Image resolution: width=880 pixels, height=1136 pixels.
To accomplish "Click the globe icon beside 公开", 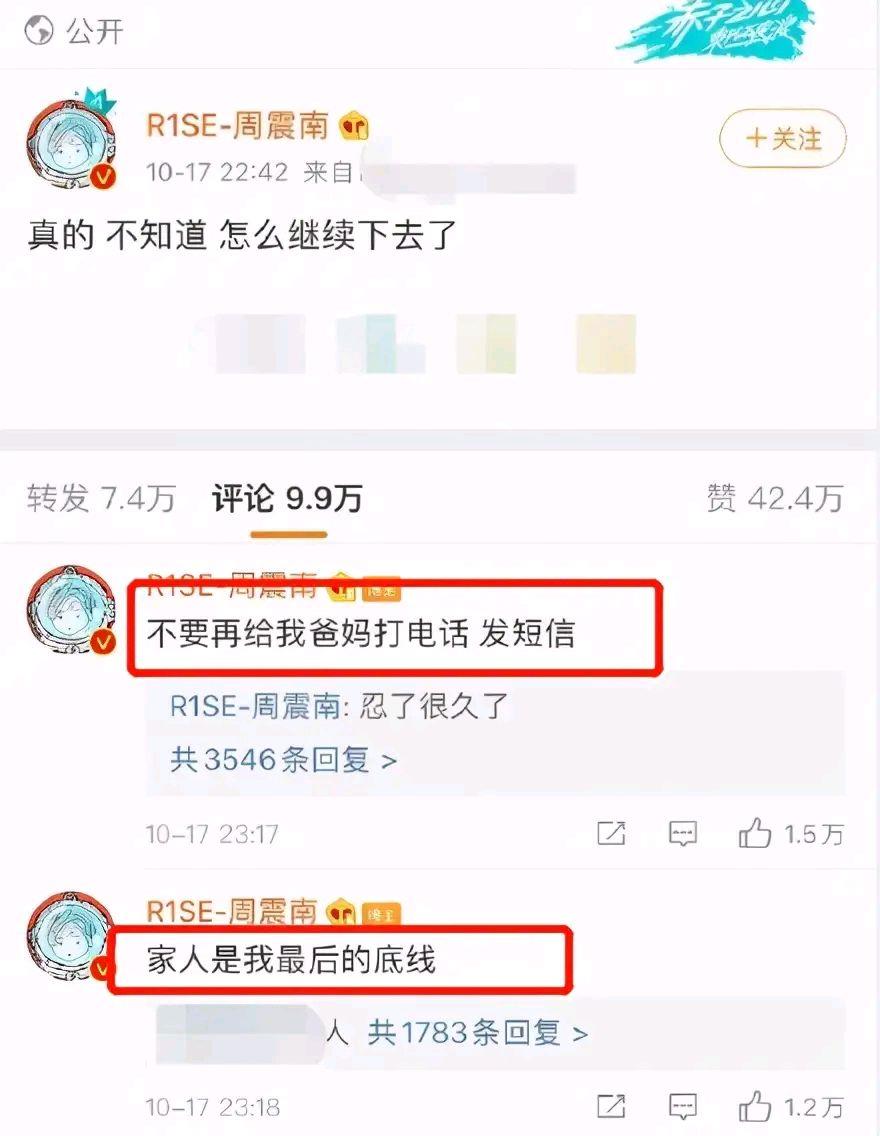I will pyautogui.click(x=38, y=31).
